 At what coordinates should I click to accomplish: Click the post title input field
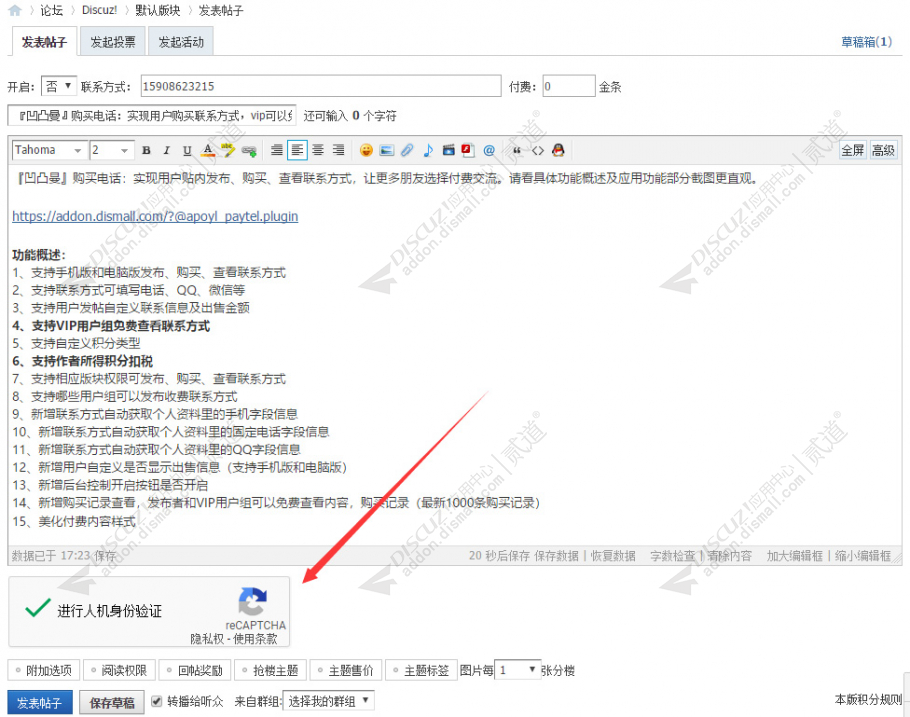[151, 116]
